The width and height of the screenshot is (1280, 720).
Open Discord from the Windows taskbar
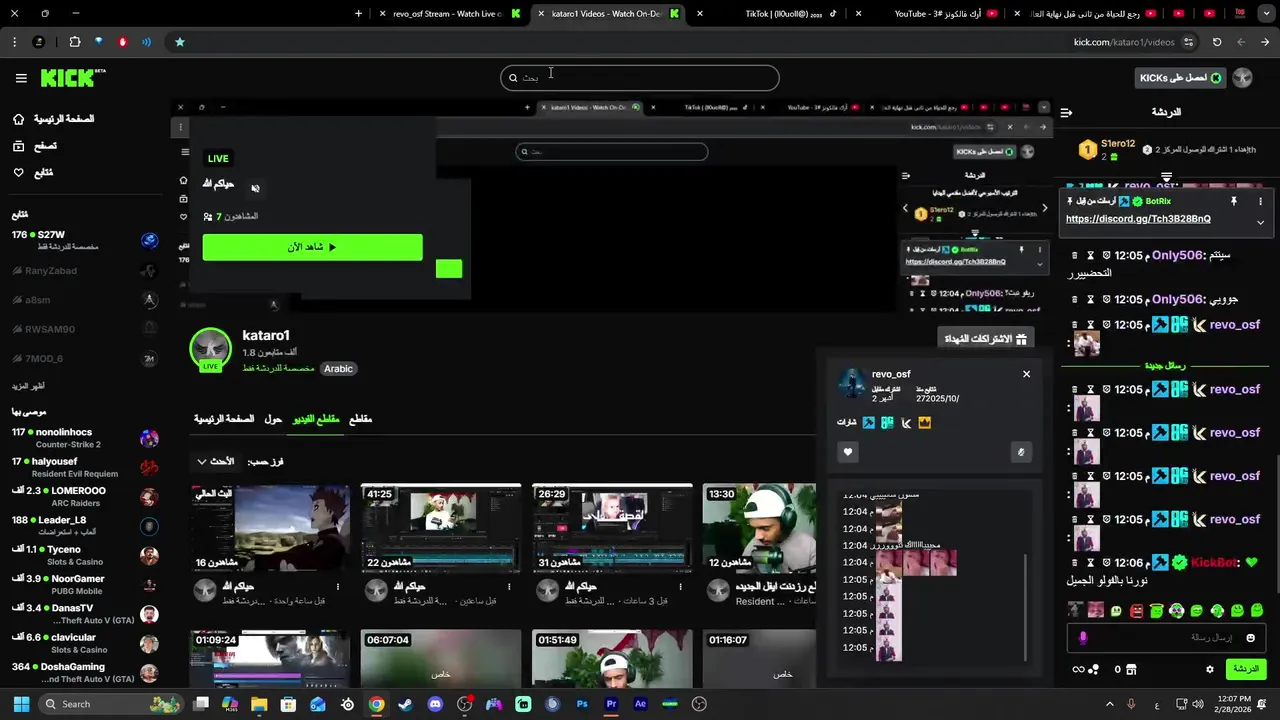(x=435, y=704)
